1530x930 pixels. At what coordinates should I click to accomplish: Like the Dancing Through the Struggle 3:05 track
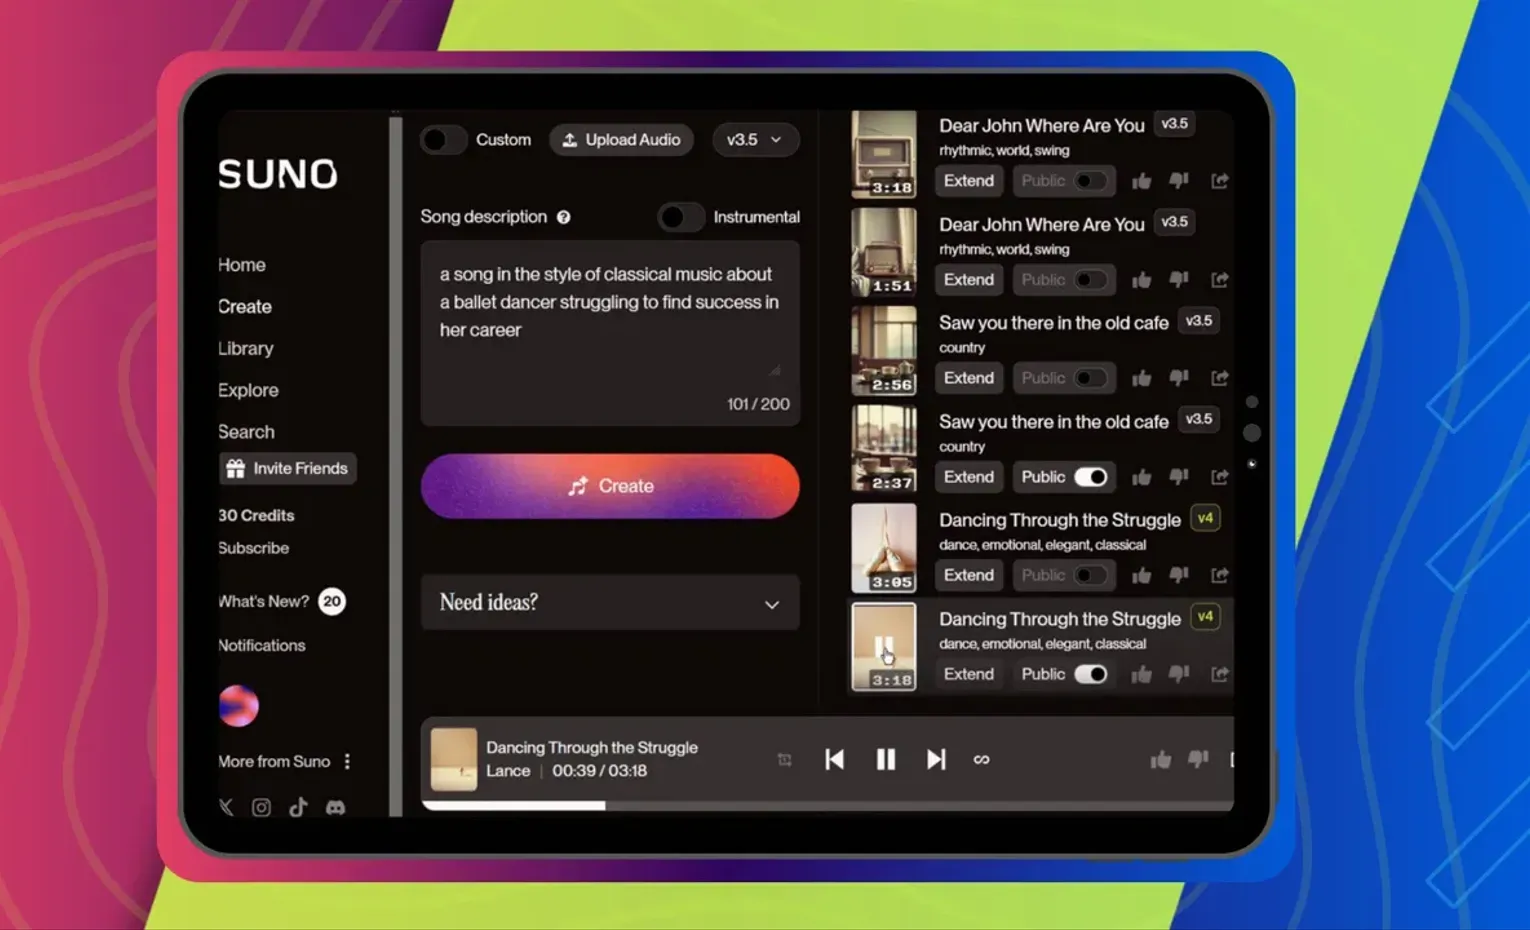click(x=1141, y=575)
